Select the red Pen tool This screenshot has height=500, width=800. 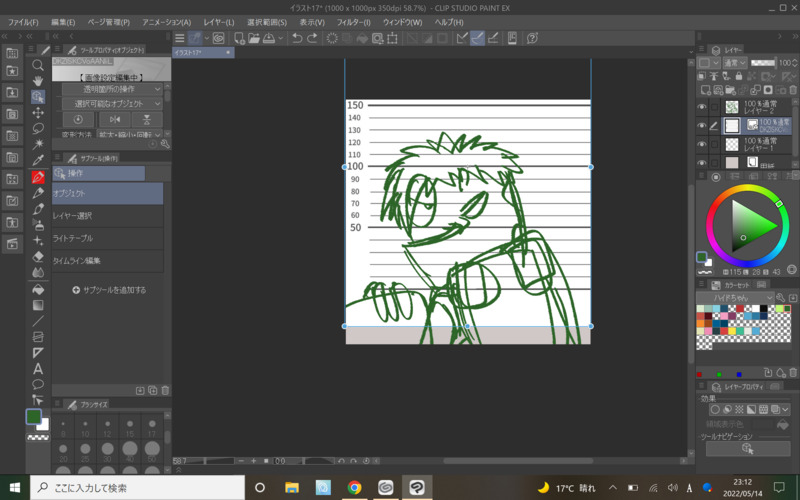point(38,177)
